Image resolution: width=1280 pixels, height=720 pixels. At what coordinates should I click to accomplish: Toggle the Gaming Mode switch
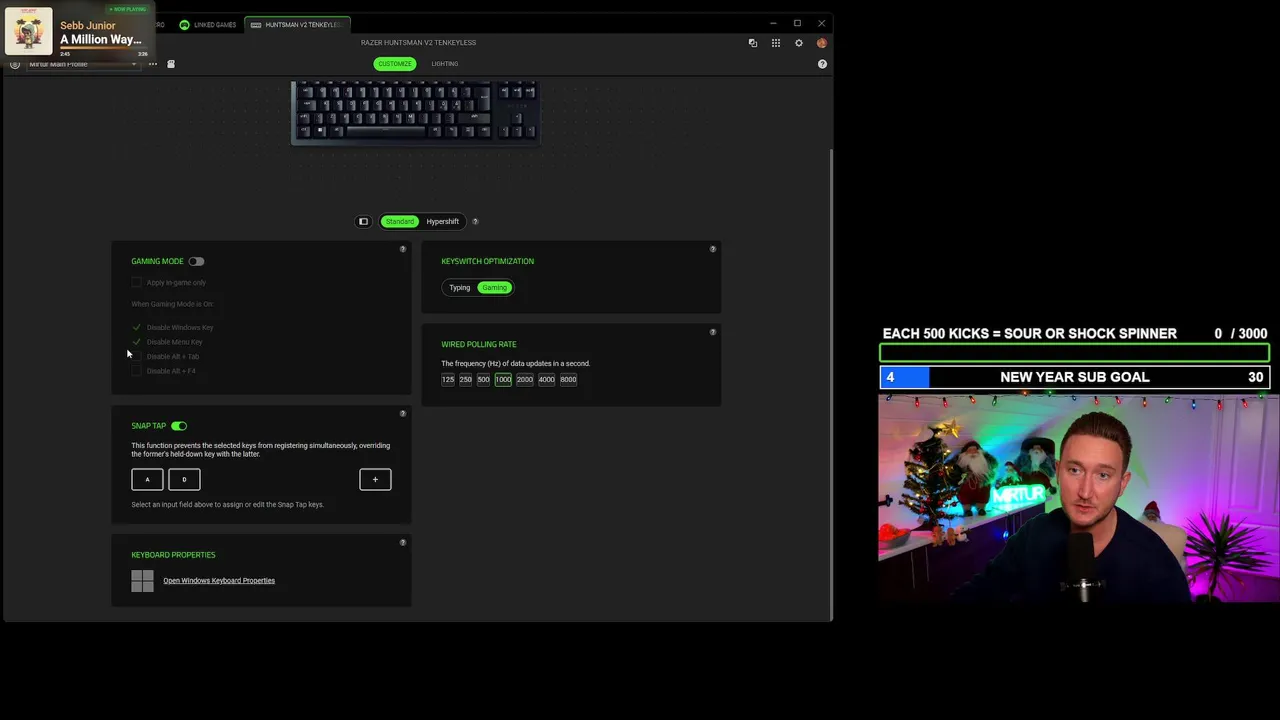196,262
